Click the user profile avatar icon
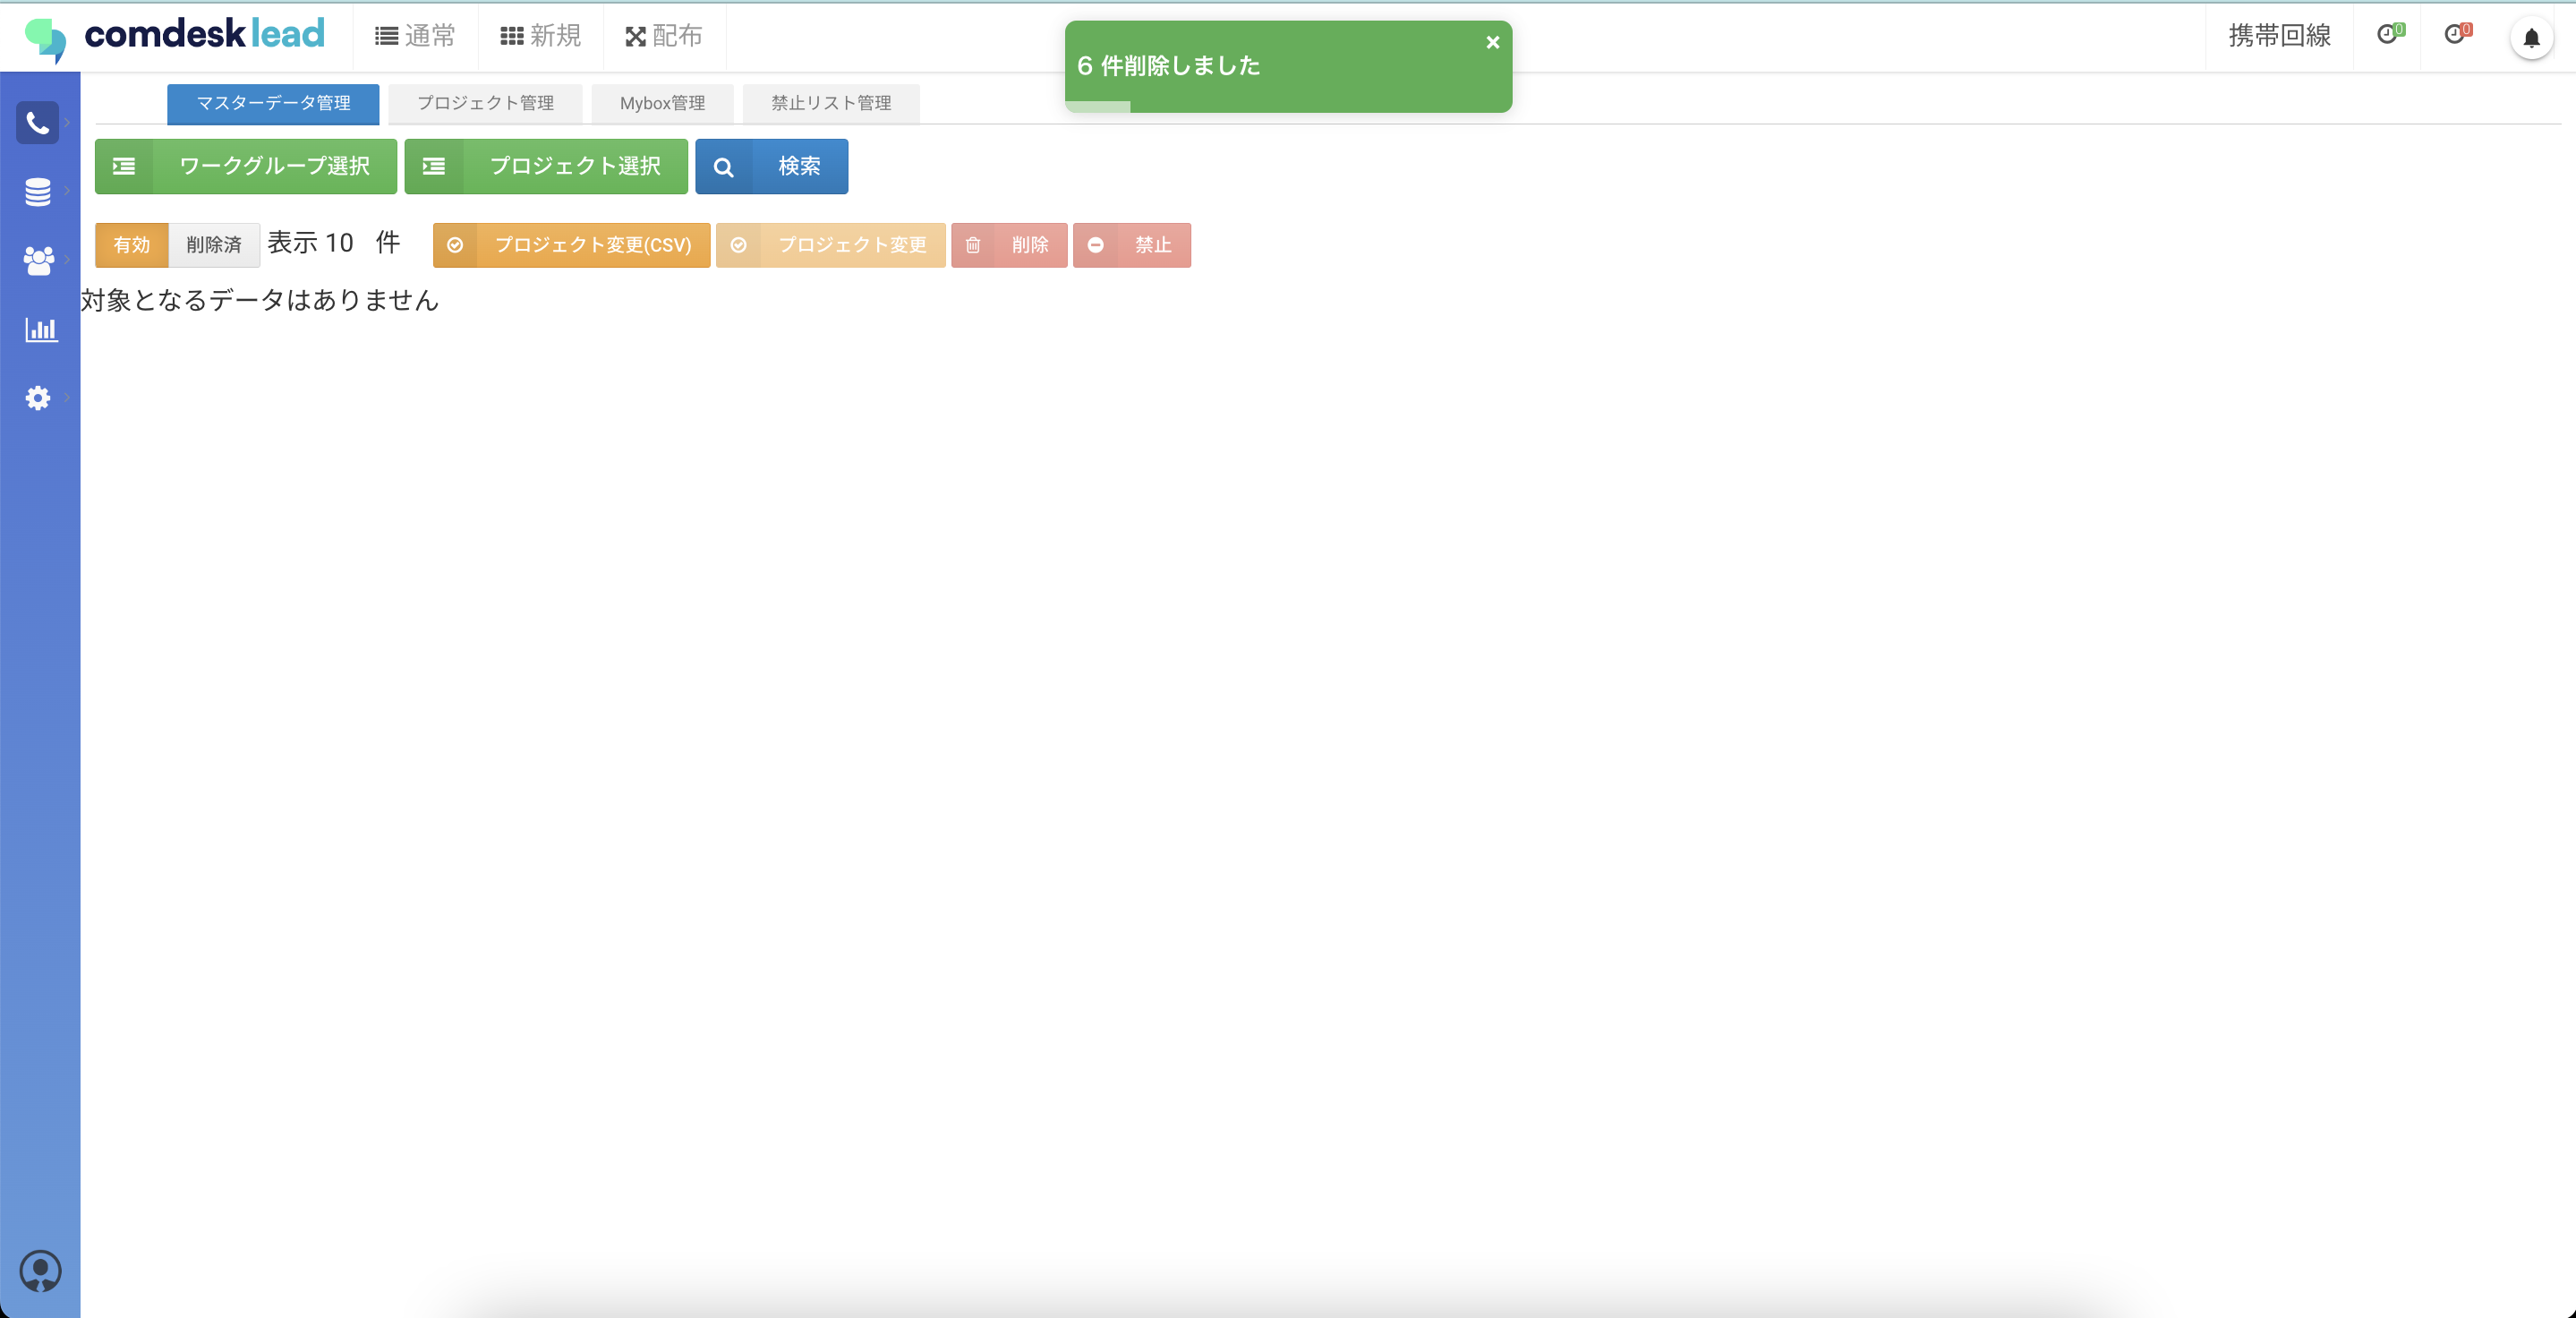Screen dimensions: 2576x1318 (40, 1271)
